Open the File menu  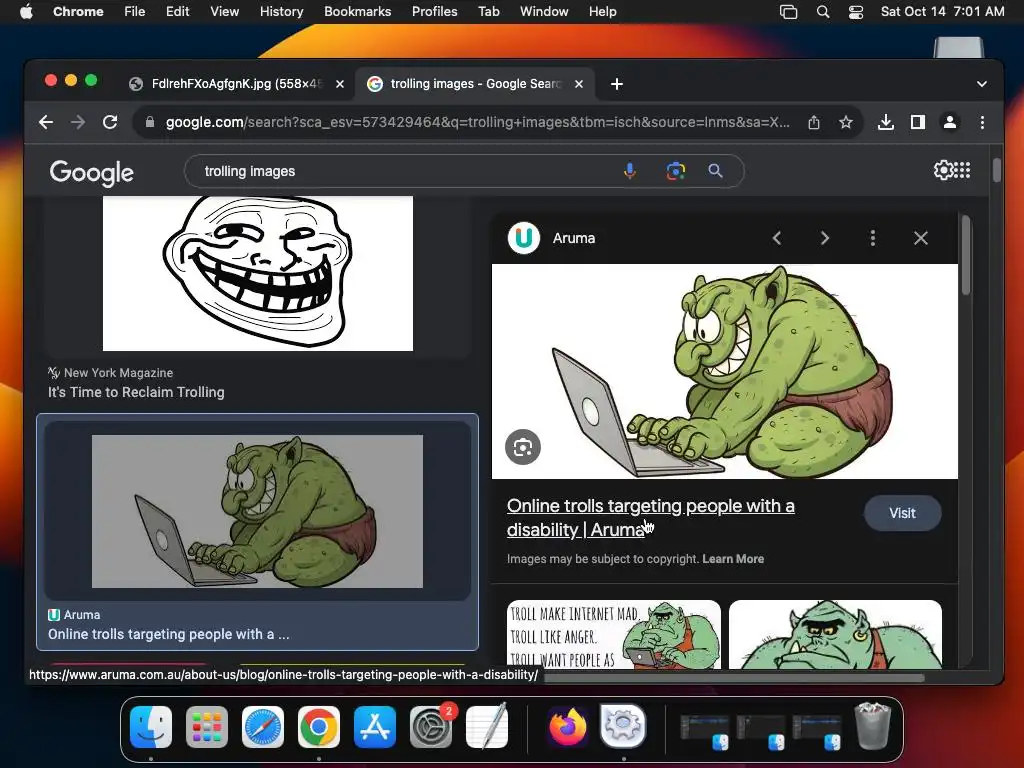coord(135,12)
